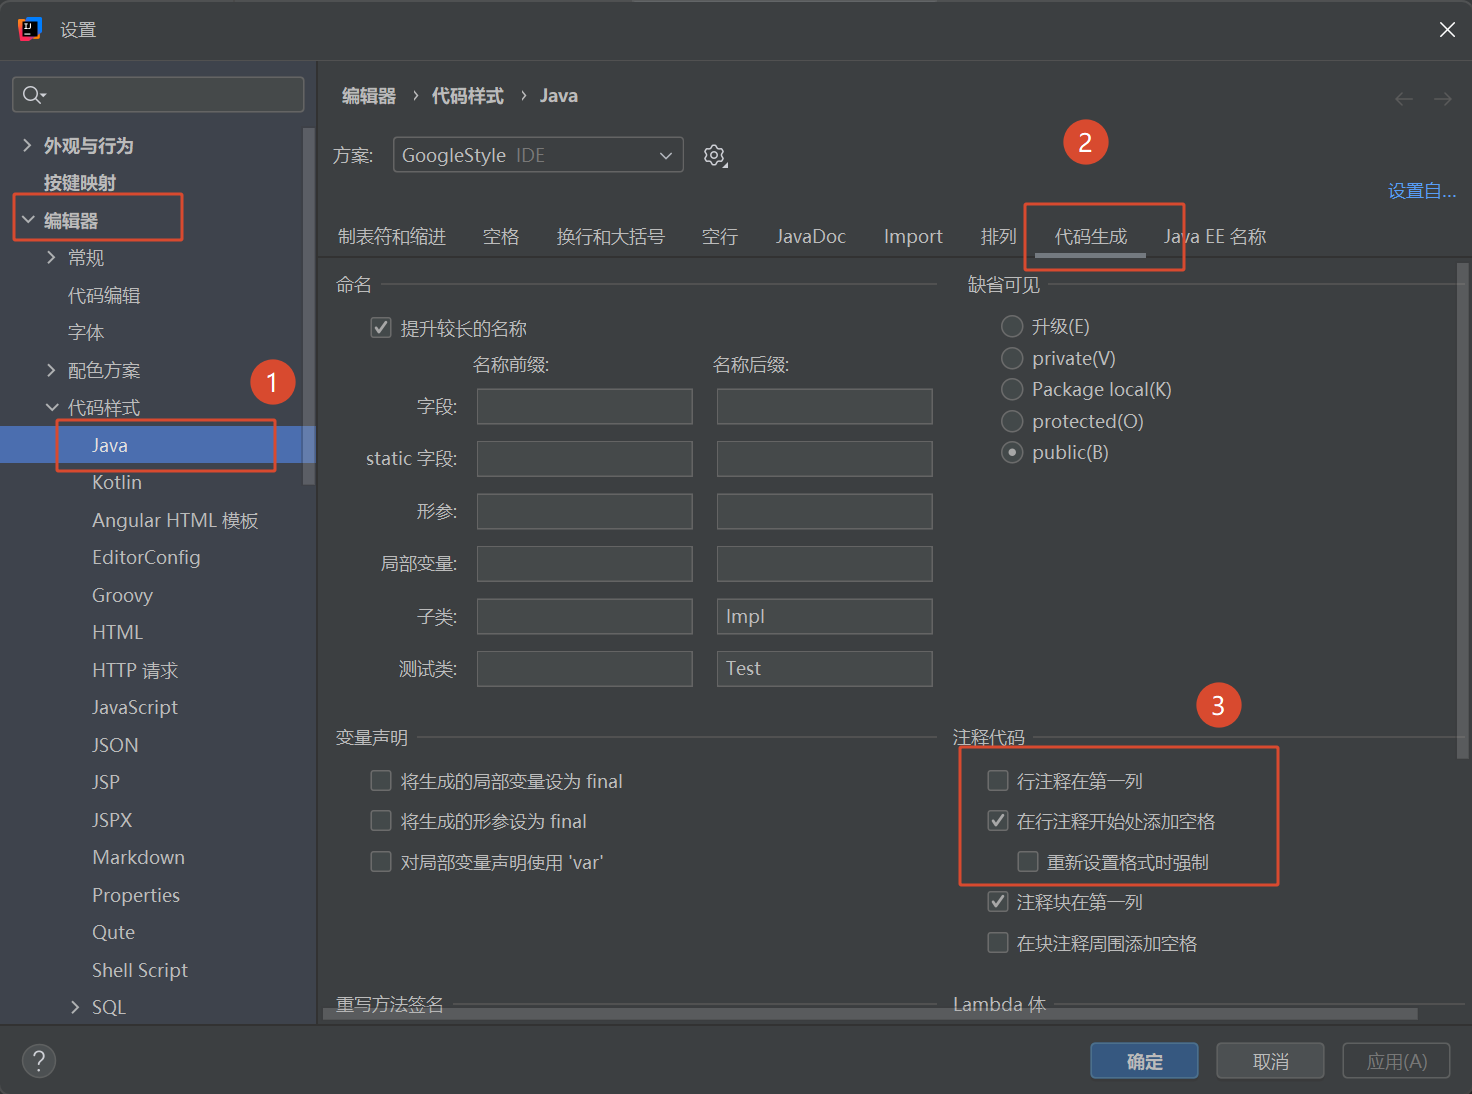Click the right panel vertical scrollbar
The width and height of the screenshot is (1472, 1094).
coord(1463,510)
